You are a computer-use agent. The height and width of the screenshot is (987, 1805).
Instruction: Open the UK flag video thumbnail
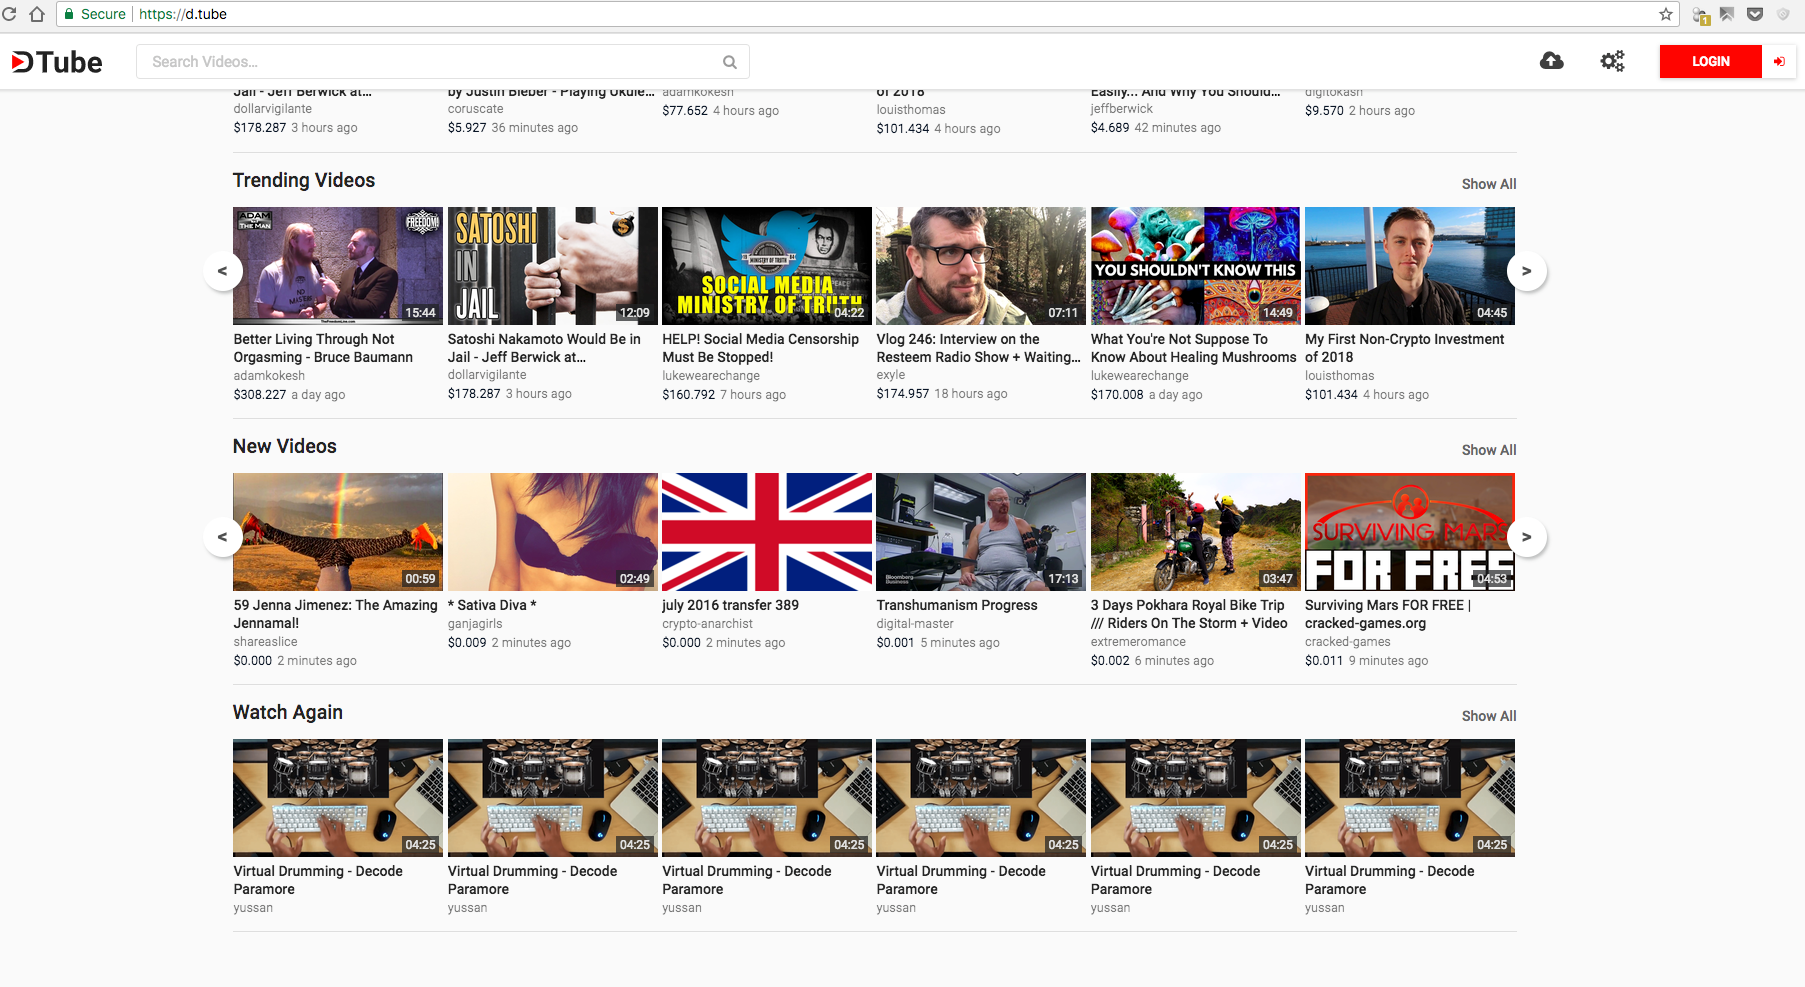pos(767,532)
